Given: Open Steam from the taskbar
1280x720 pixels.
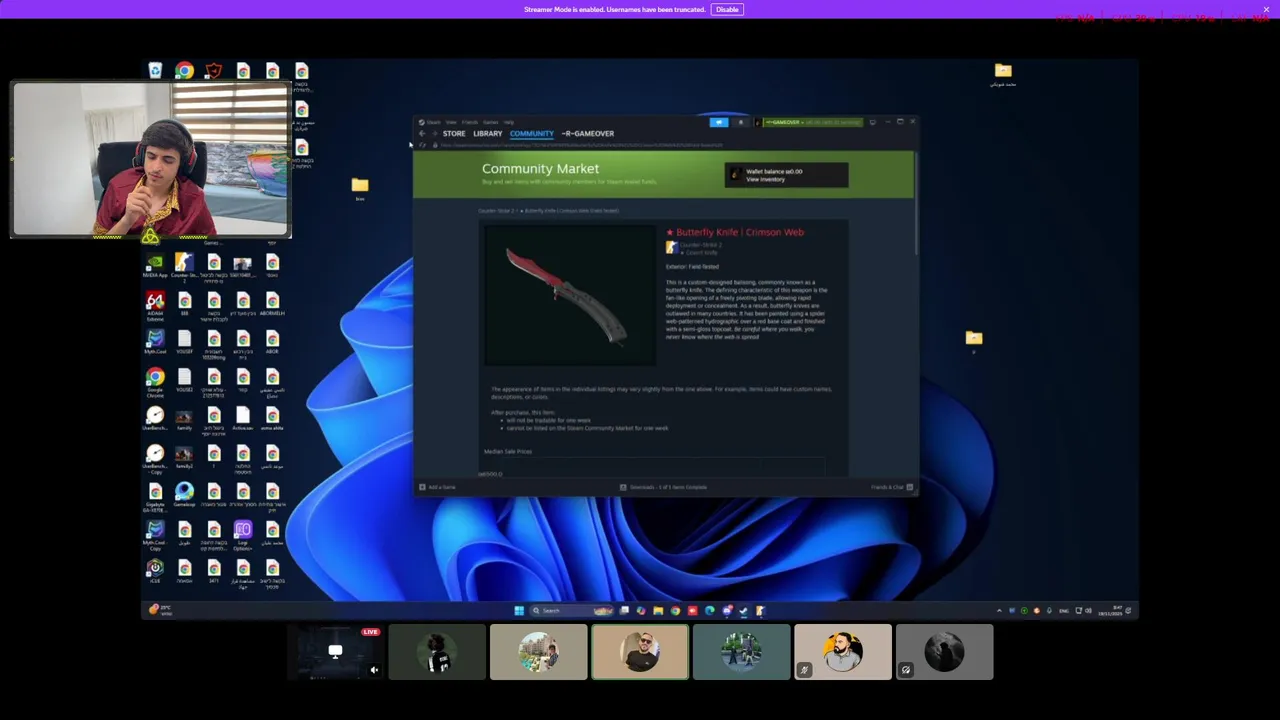Looking at the screenshot, I should click(x=743, y=610).
